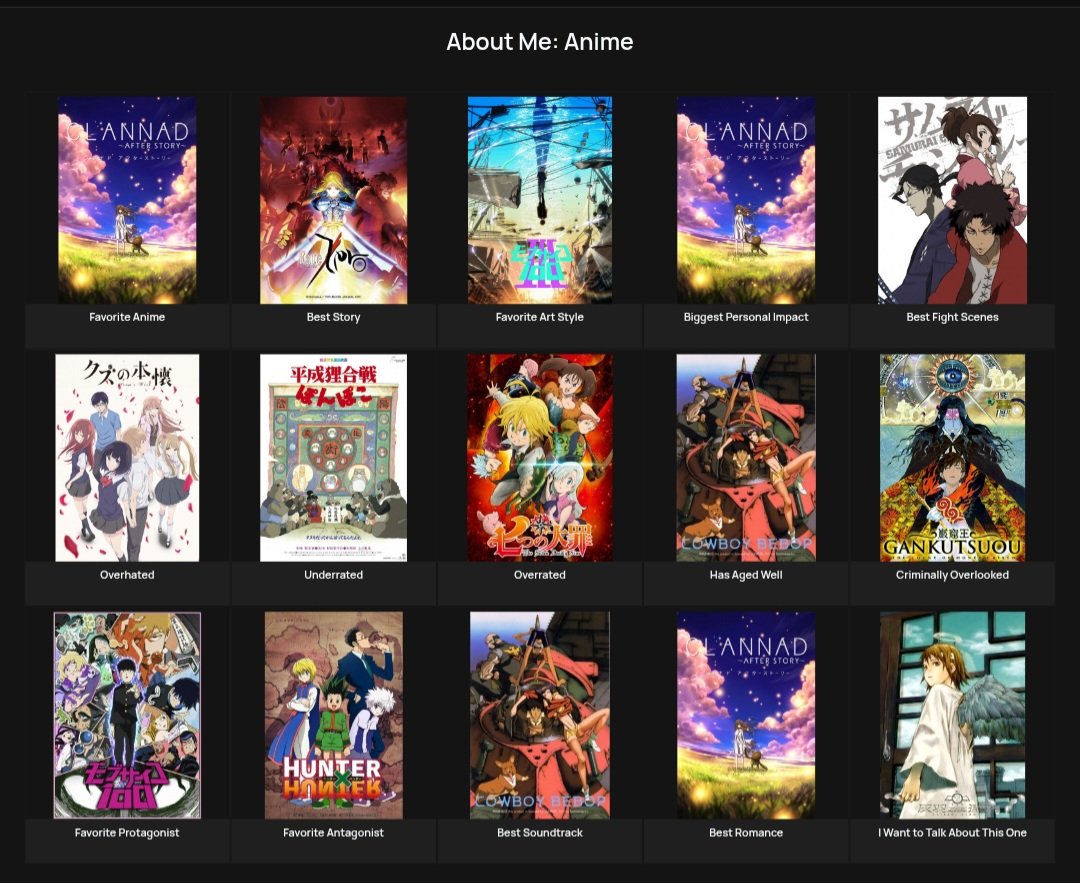Click the "Best Romance" caption
1080x883 pixels.
(746, 832)
